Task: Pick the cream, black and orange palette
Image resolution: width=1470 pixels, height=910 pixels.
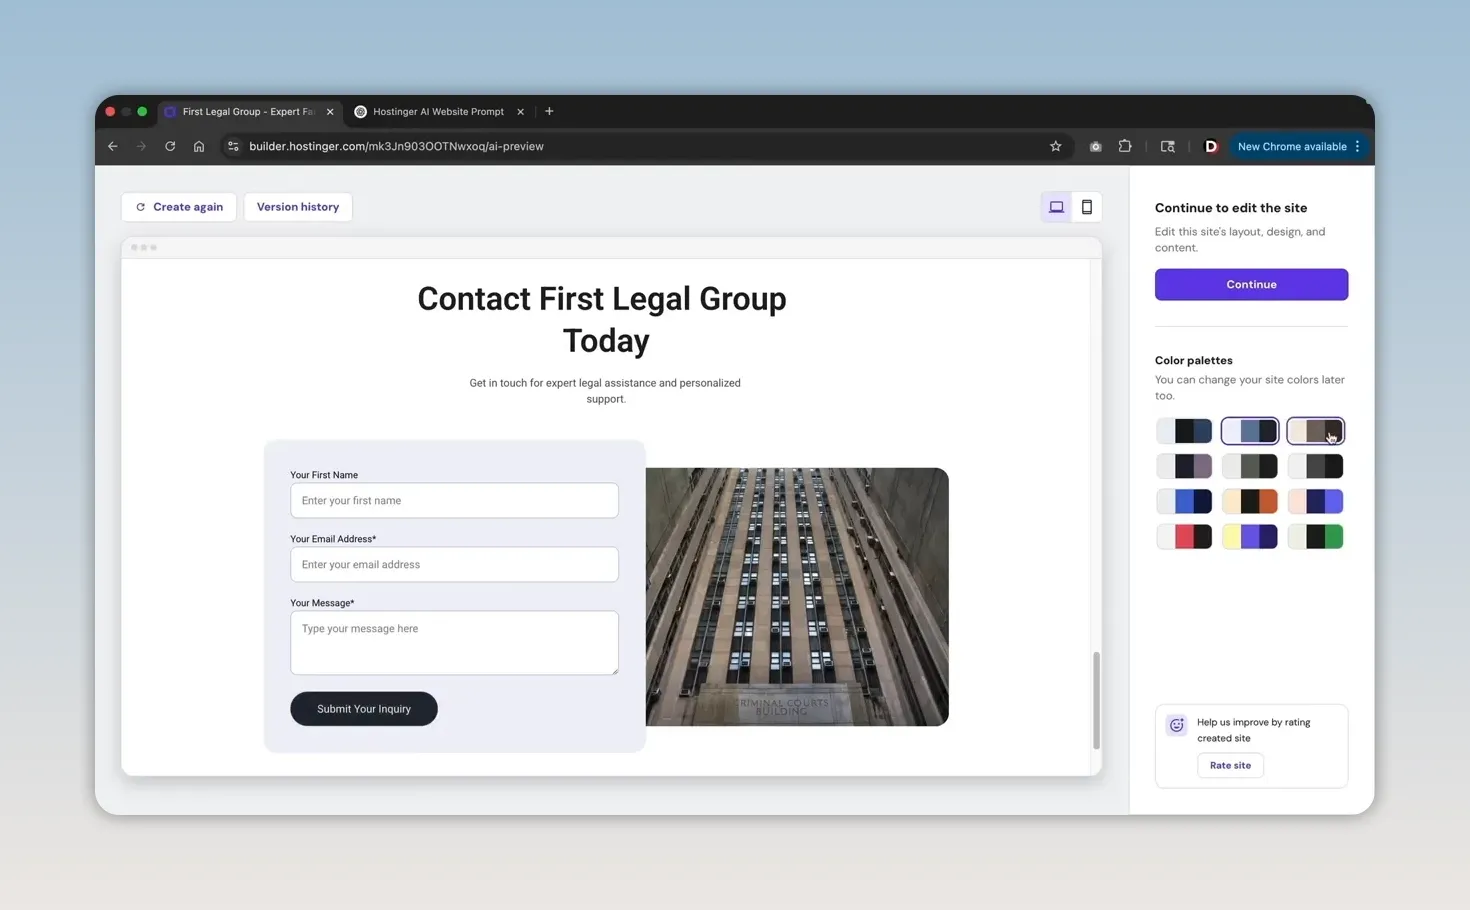Action: tap(1250, 501)
